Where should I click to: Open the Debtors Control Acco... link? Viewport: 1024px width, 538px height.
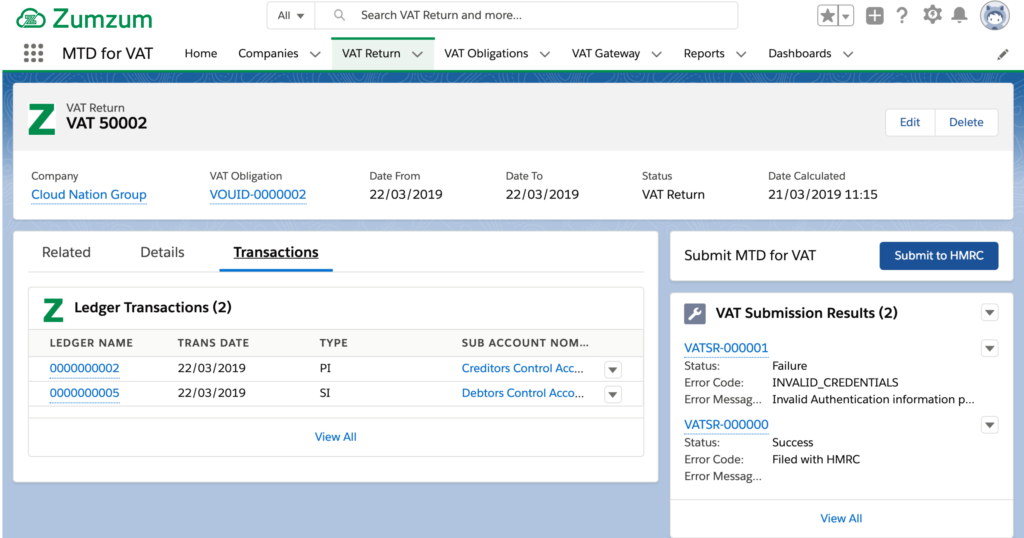[522, 393]
